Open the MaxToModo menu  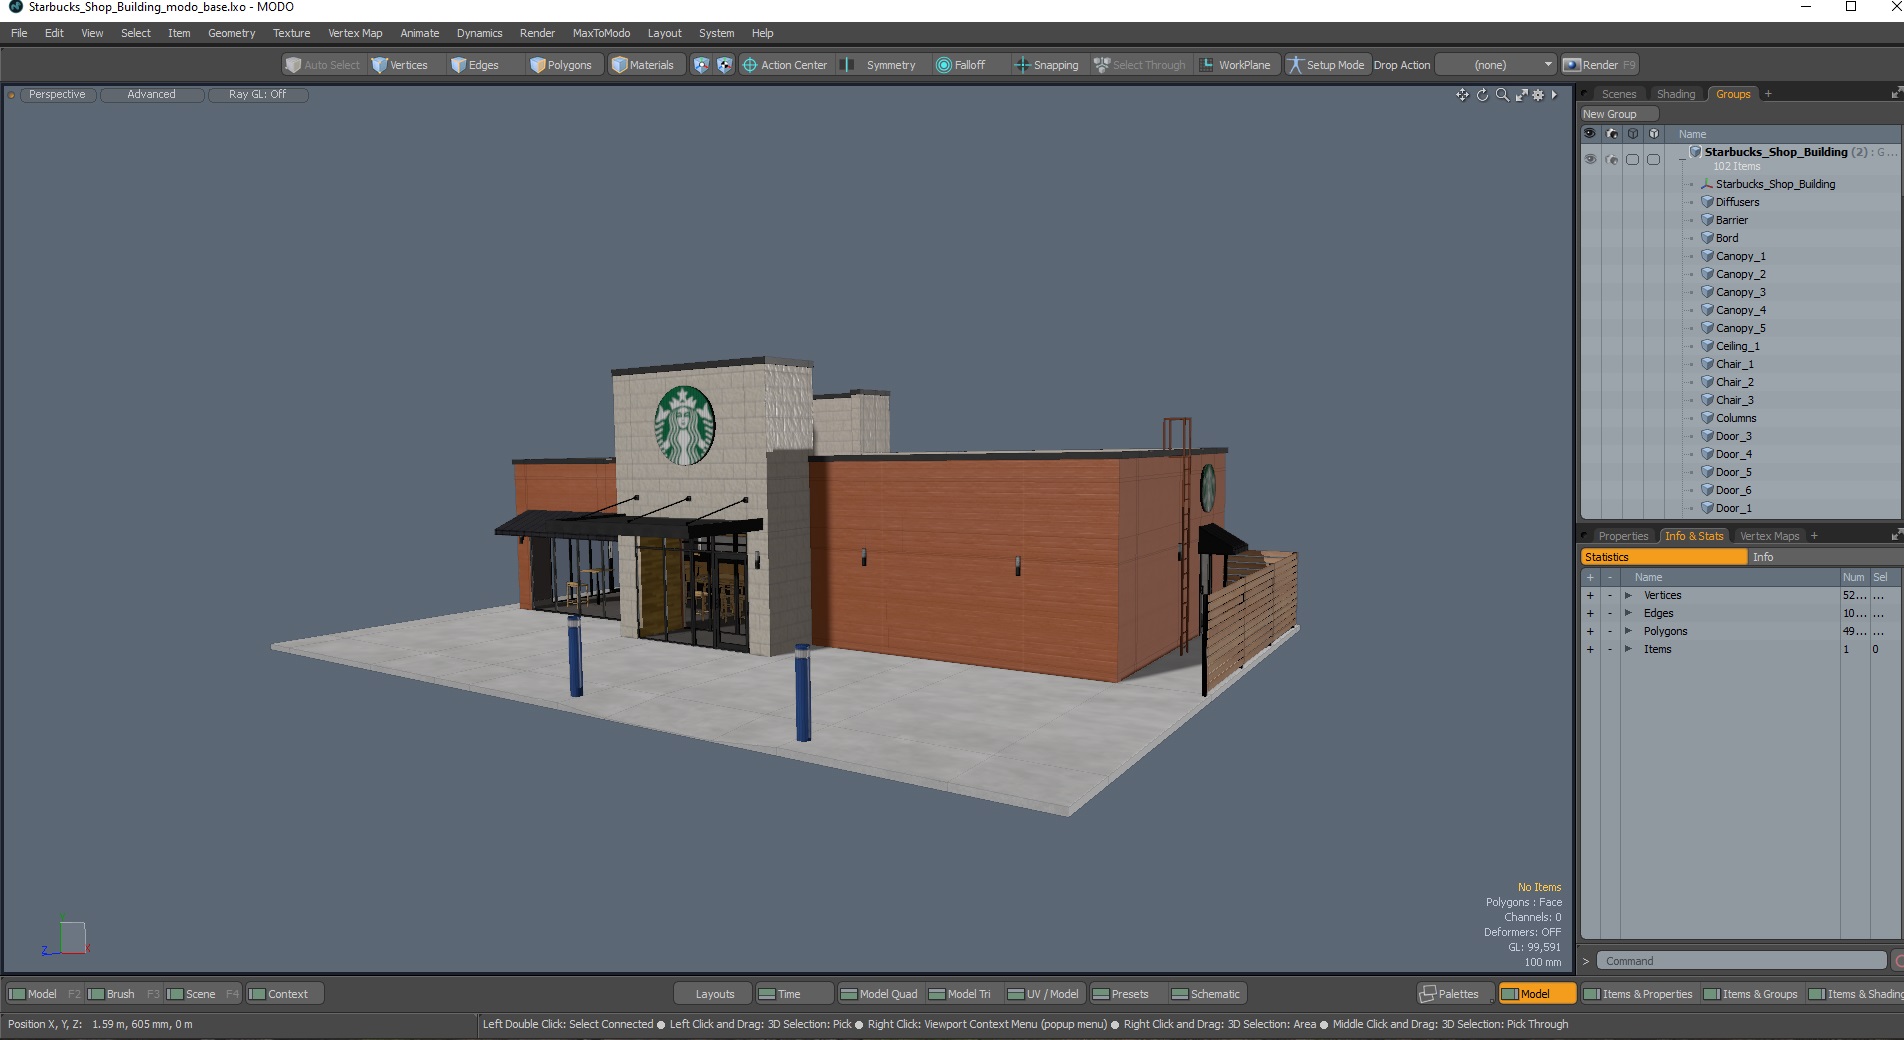click(x=601, y=33)
